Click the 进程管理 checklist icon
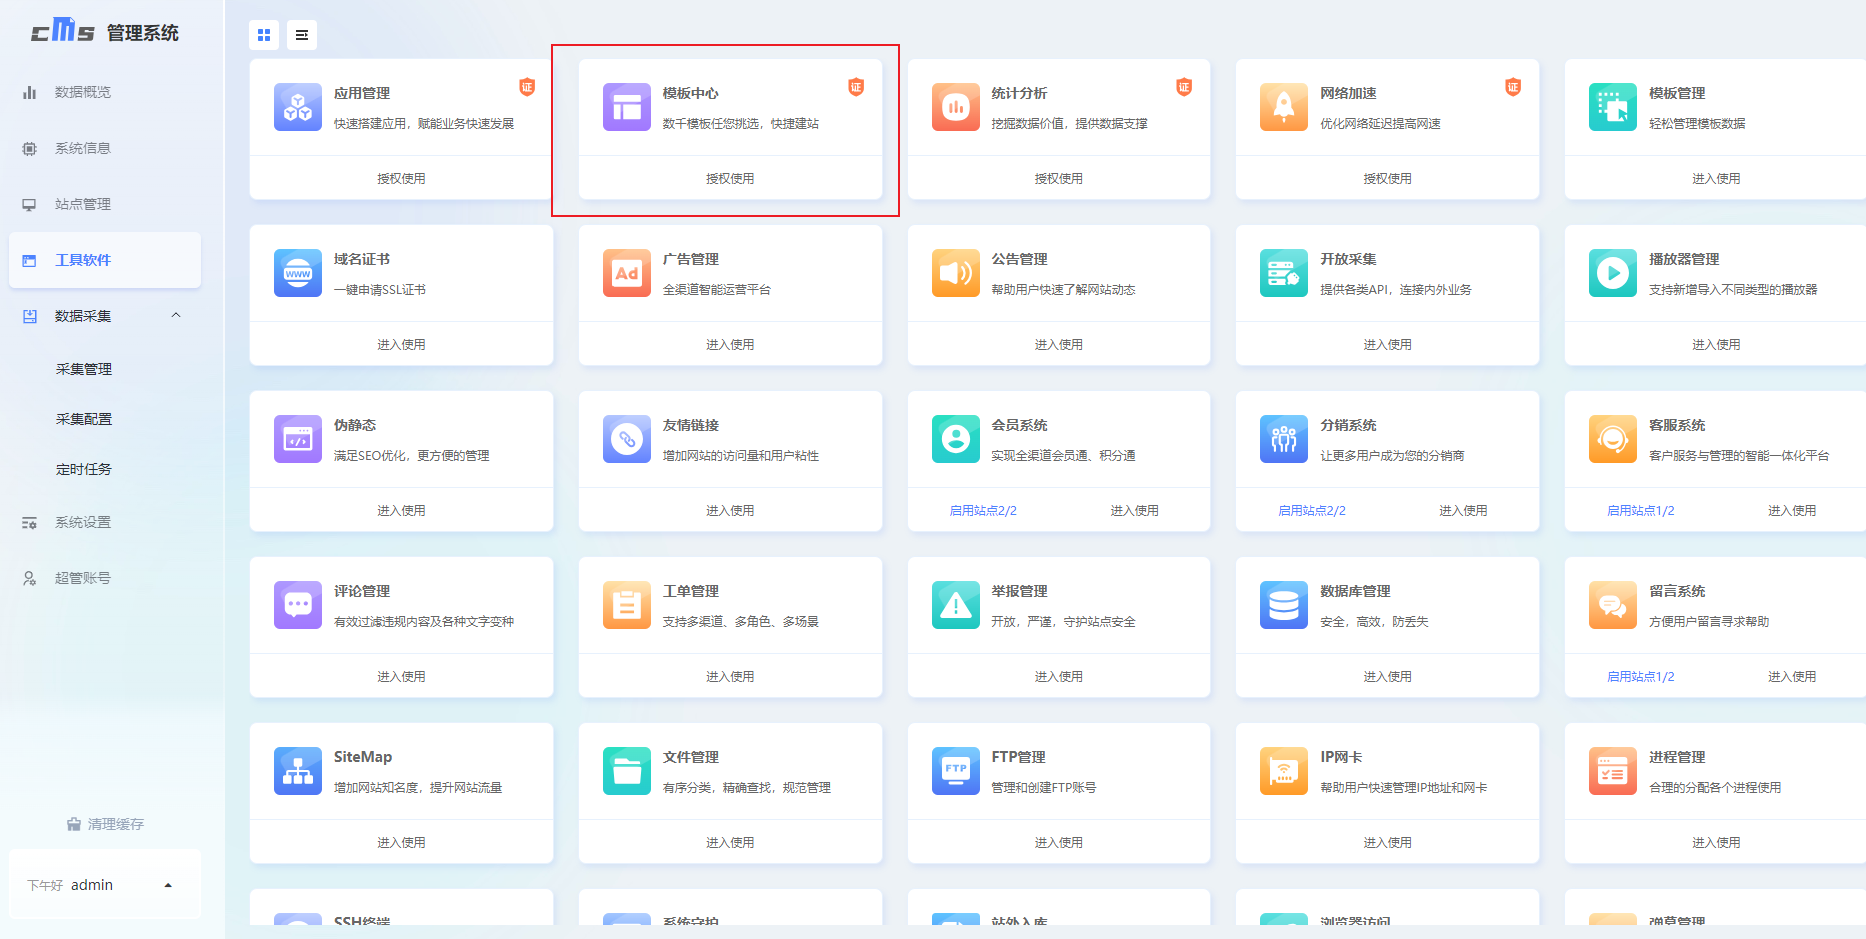 [1613, 771]
